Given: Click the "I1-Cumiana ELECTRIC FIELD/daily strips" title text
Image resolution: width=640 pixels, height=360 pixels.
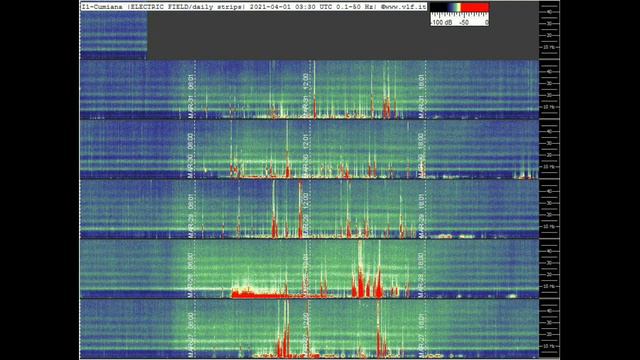Looking at the screenshot, I should click(x=162, y=7).
